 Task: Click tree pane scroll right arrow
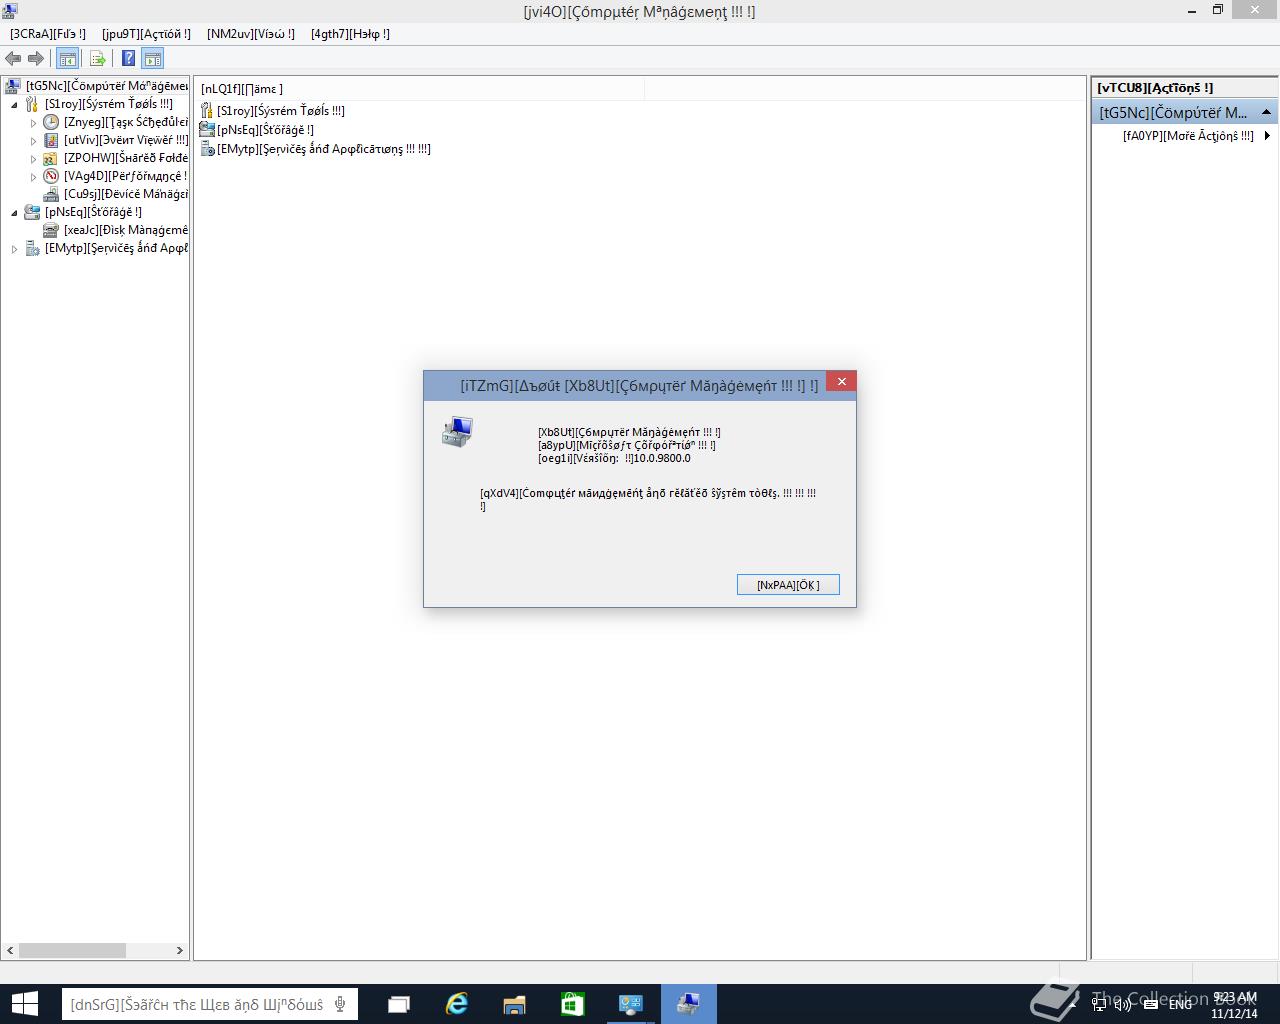180,950
